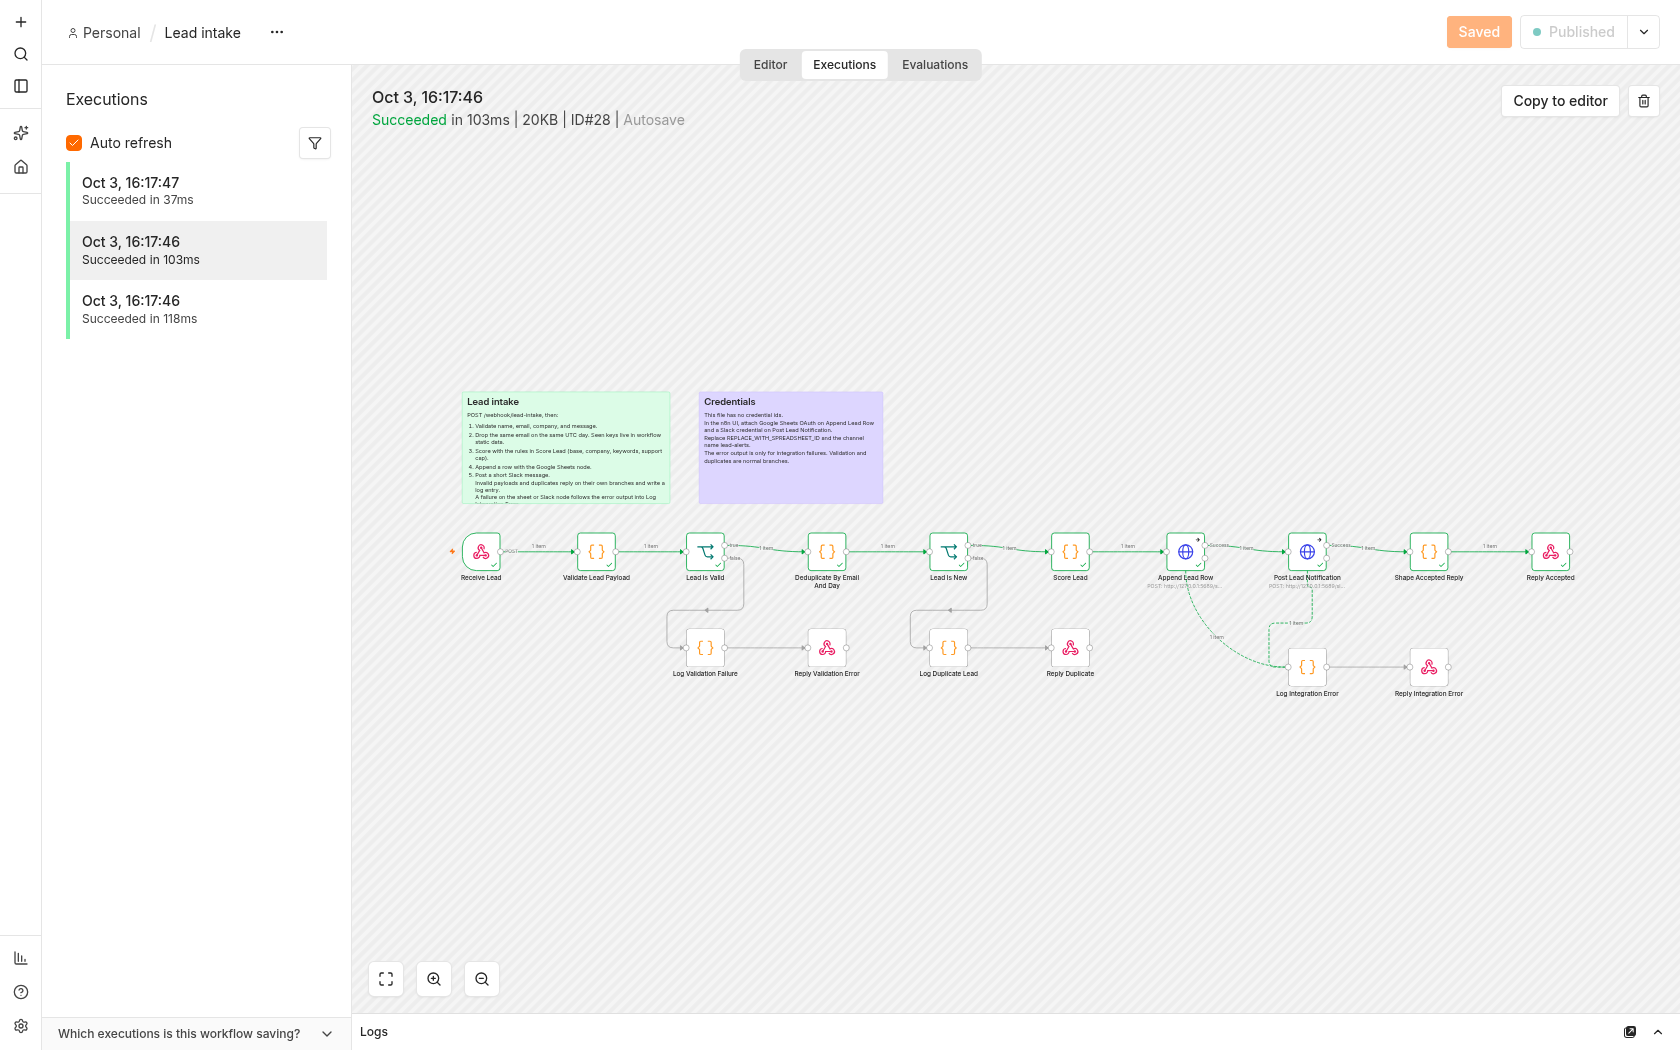Delete this execution with trash icon

coord(1644,101)
